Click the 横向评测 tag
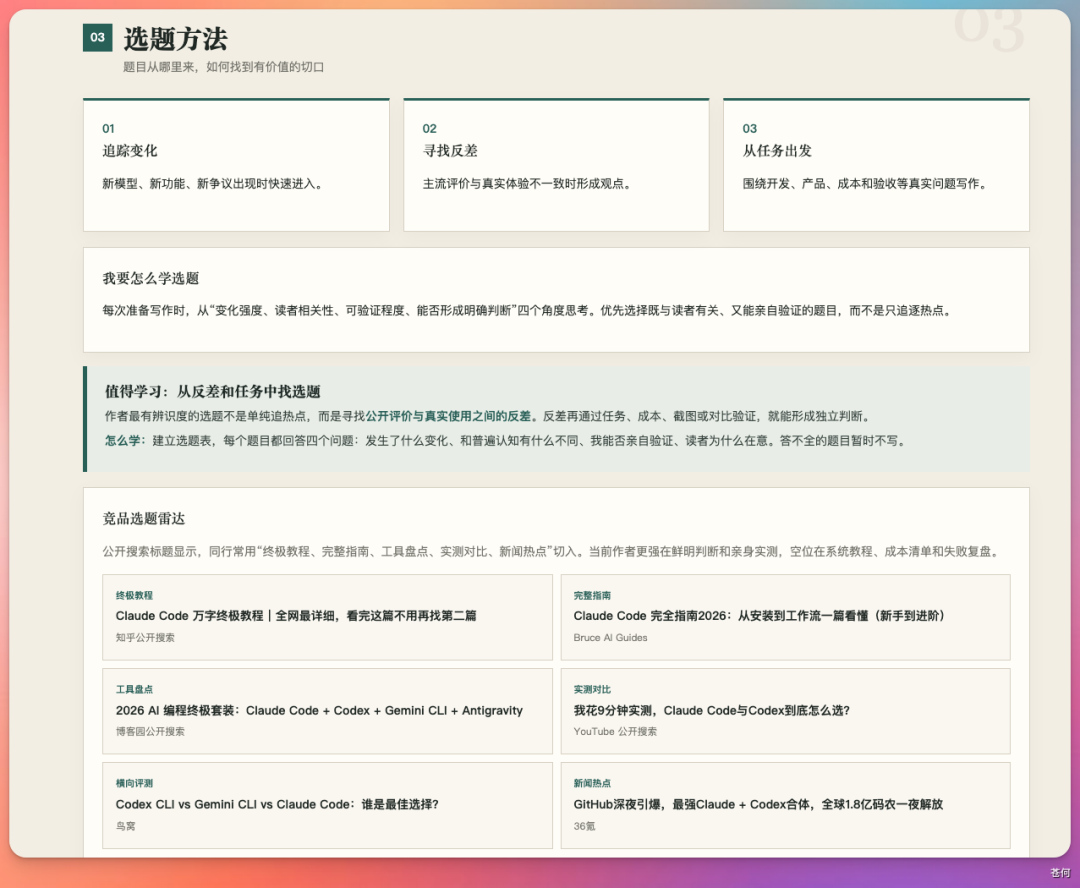1080x888 pixels. [134, 783]
